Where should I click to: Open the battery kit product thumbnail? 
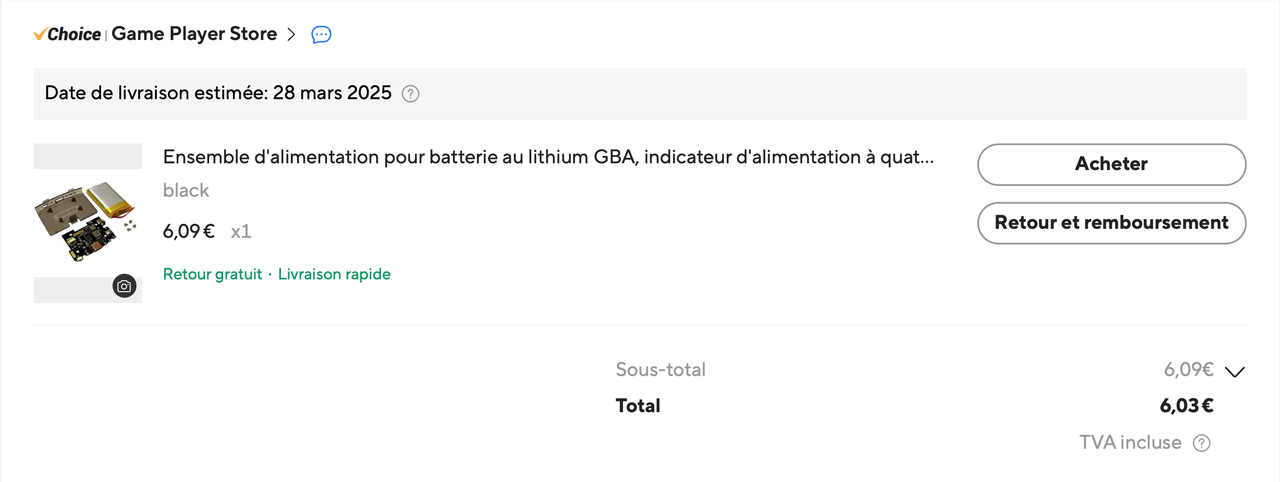pyautogui.click(x=87, y=222)
